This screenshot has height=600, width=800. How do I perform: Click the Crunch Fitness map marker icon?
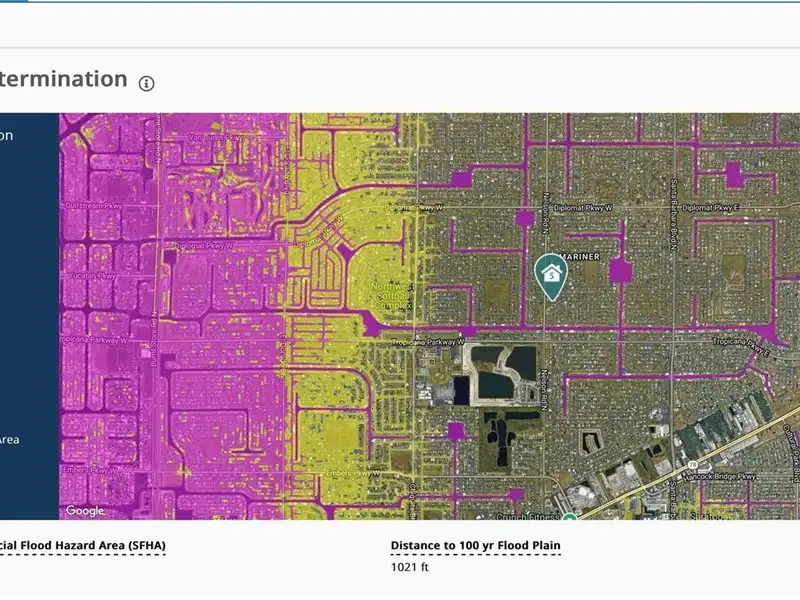point(568,516)
